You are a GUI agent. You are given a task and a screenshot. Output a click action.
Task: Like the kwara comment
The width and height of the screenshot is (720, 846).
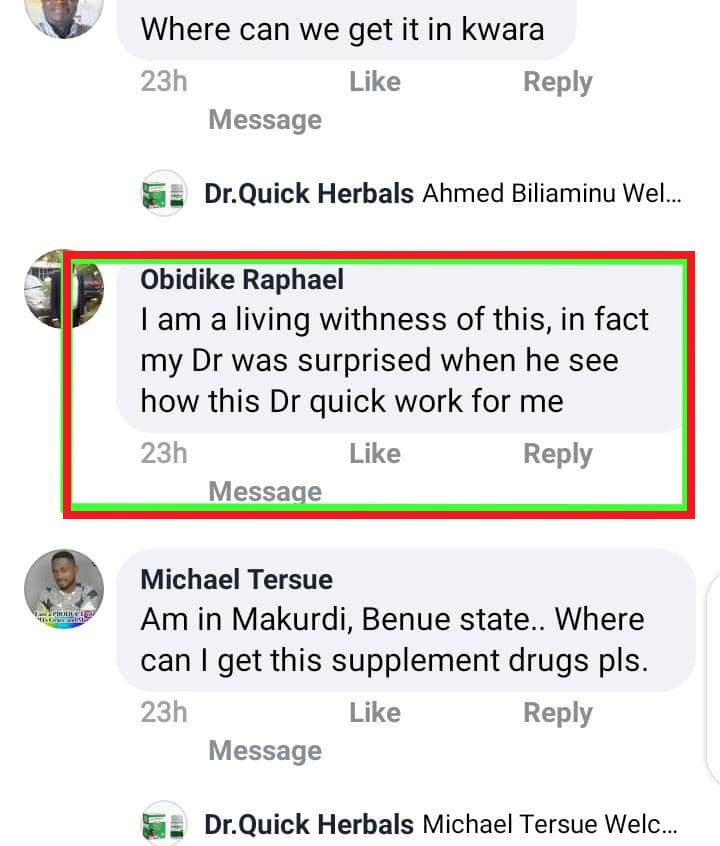(375, 82)
